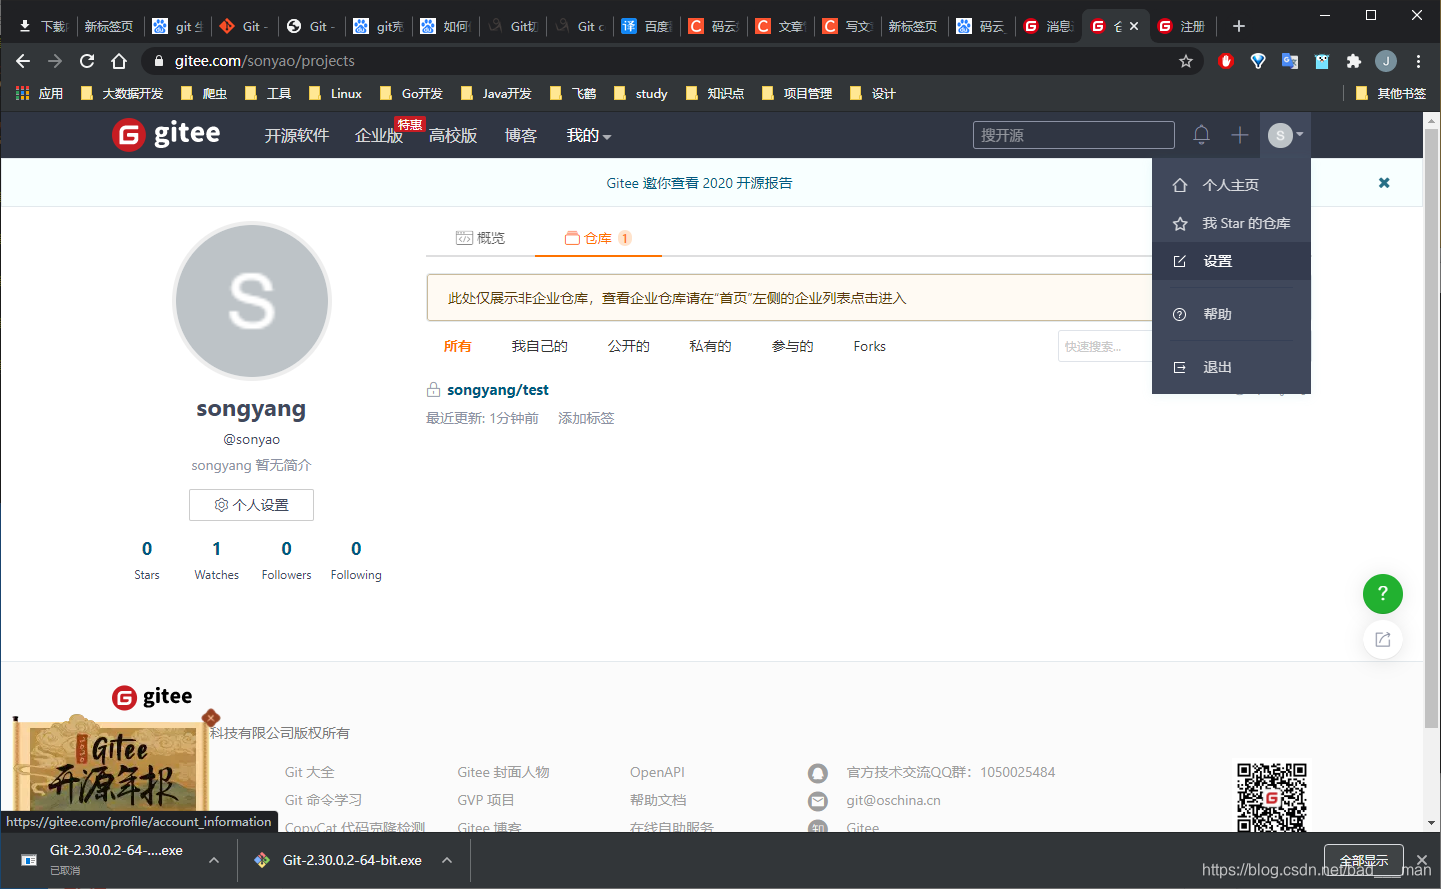Click the 个人设置 button
1441x889 pixels.
coord(251,504)
